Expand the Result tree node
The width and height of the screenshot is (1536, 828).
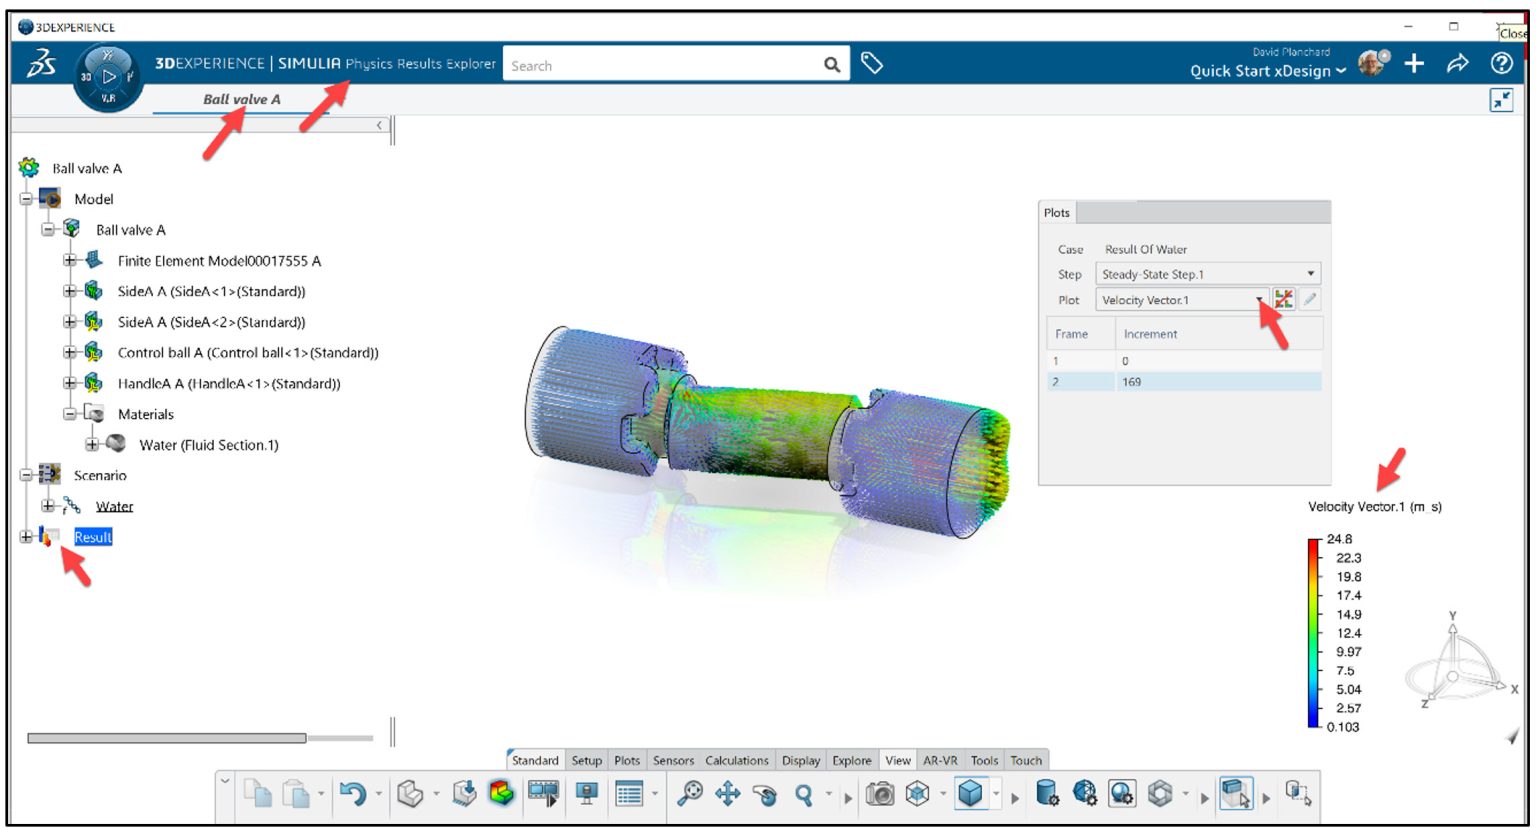[x=24, y=537]
